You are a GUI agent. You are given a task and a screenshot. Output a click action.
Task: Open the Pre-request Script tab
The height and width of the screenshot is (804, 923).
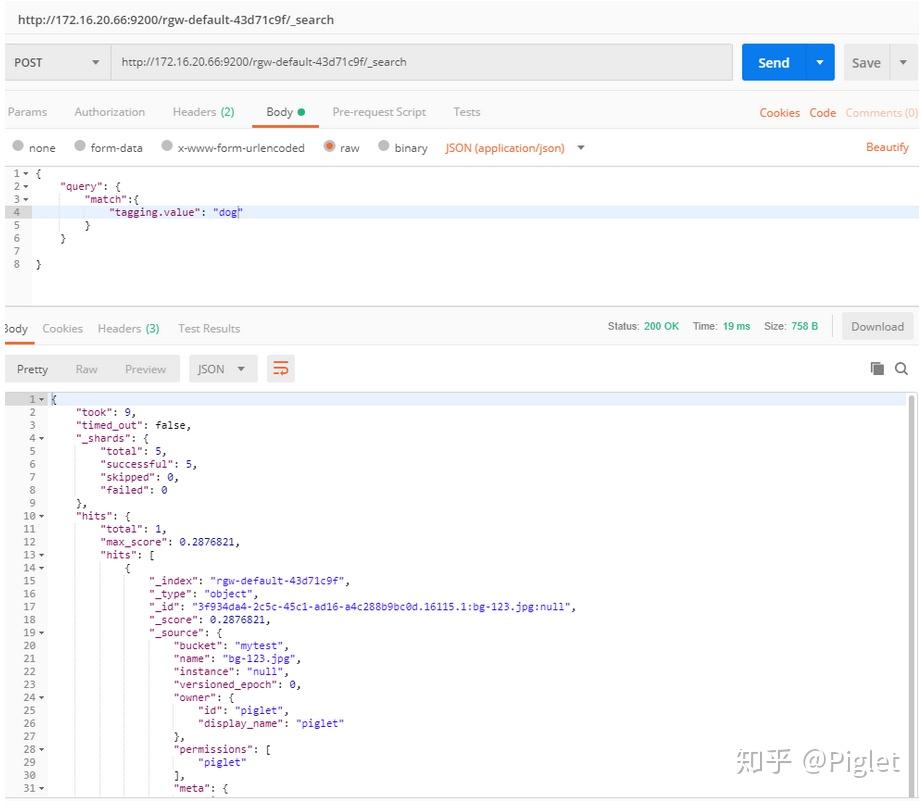(x=379, y=112)
